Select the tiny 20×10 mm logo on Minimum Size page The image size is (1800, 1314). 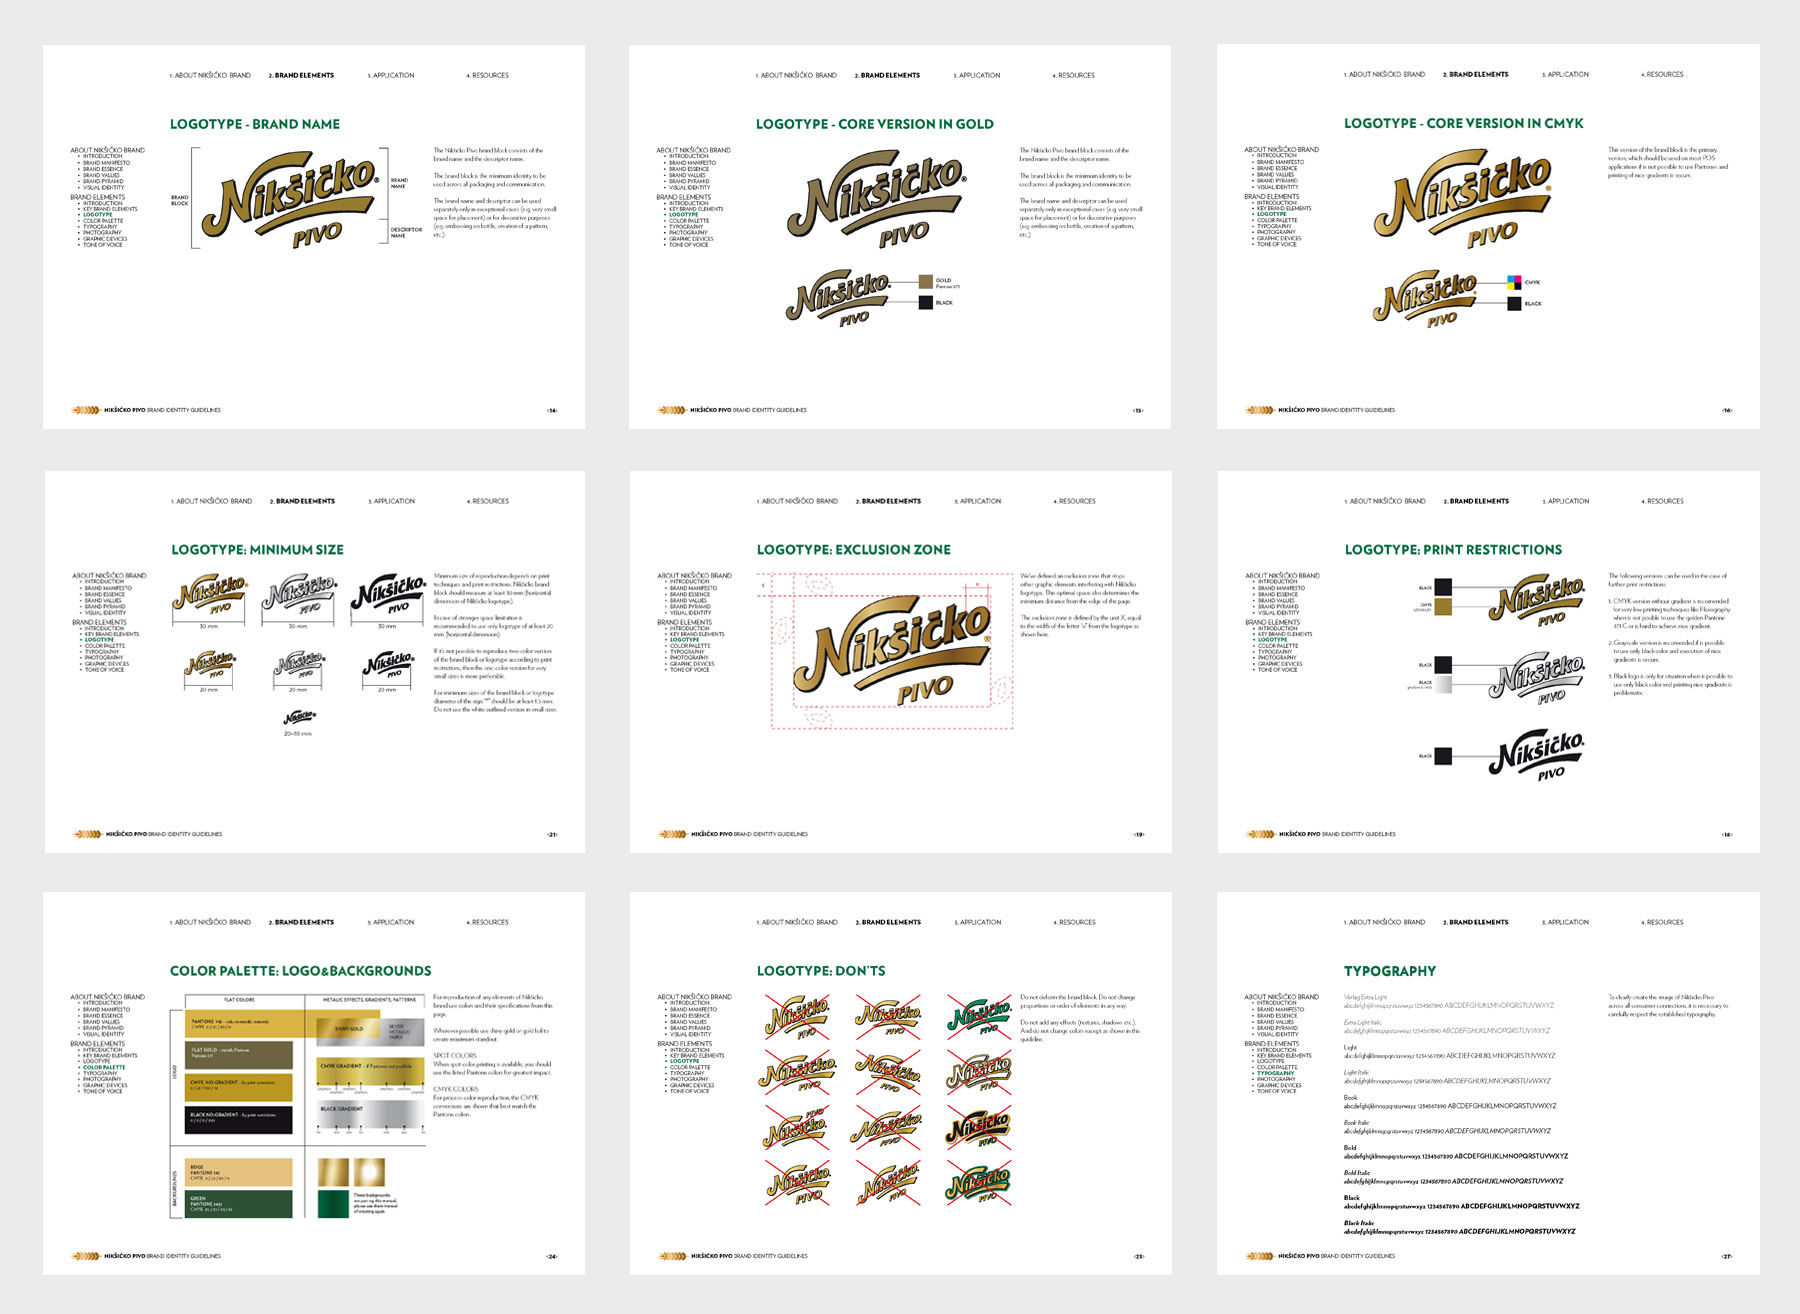pos(298,717)
